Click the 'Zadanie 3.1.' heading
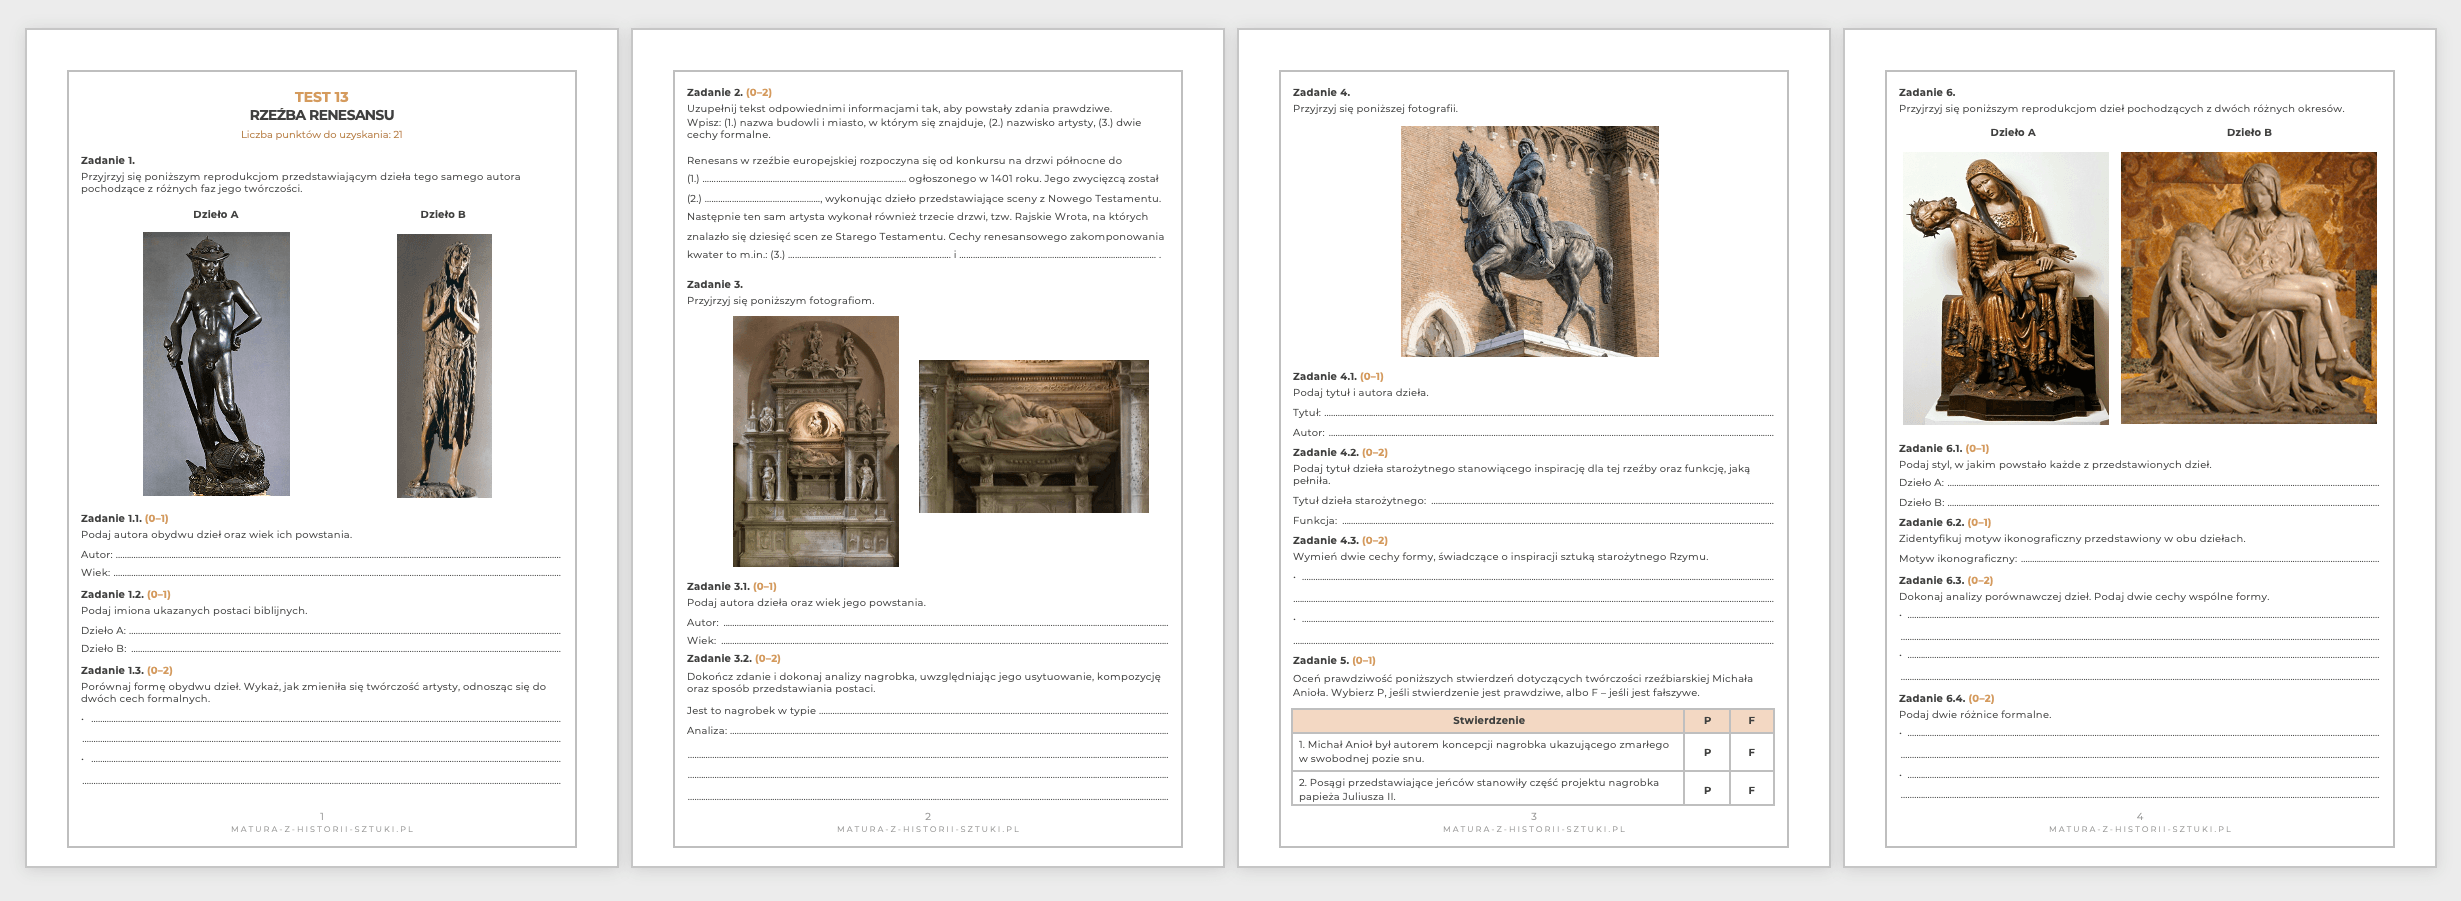This screenshot has width=2461, height=901. point(718,587)
